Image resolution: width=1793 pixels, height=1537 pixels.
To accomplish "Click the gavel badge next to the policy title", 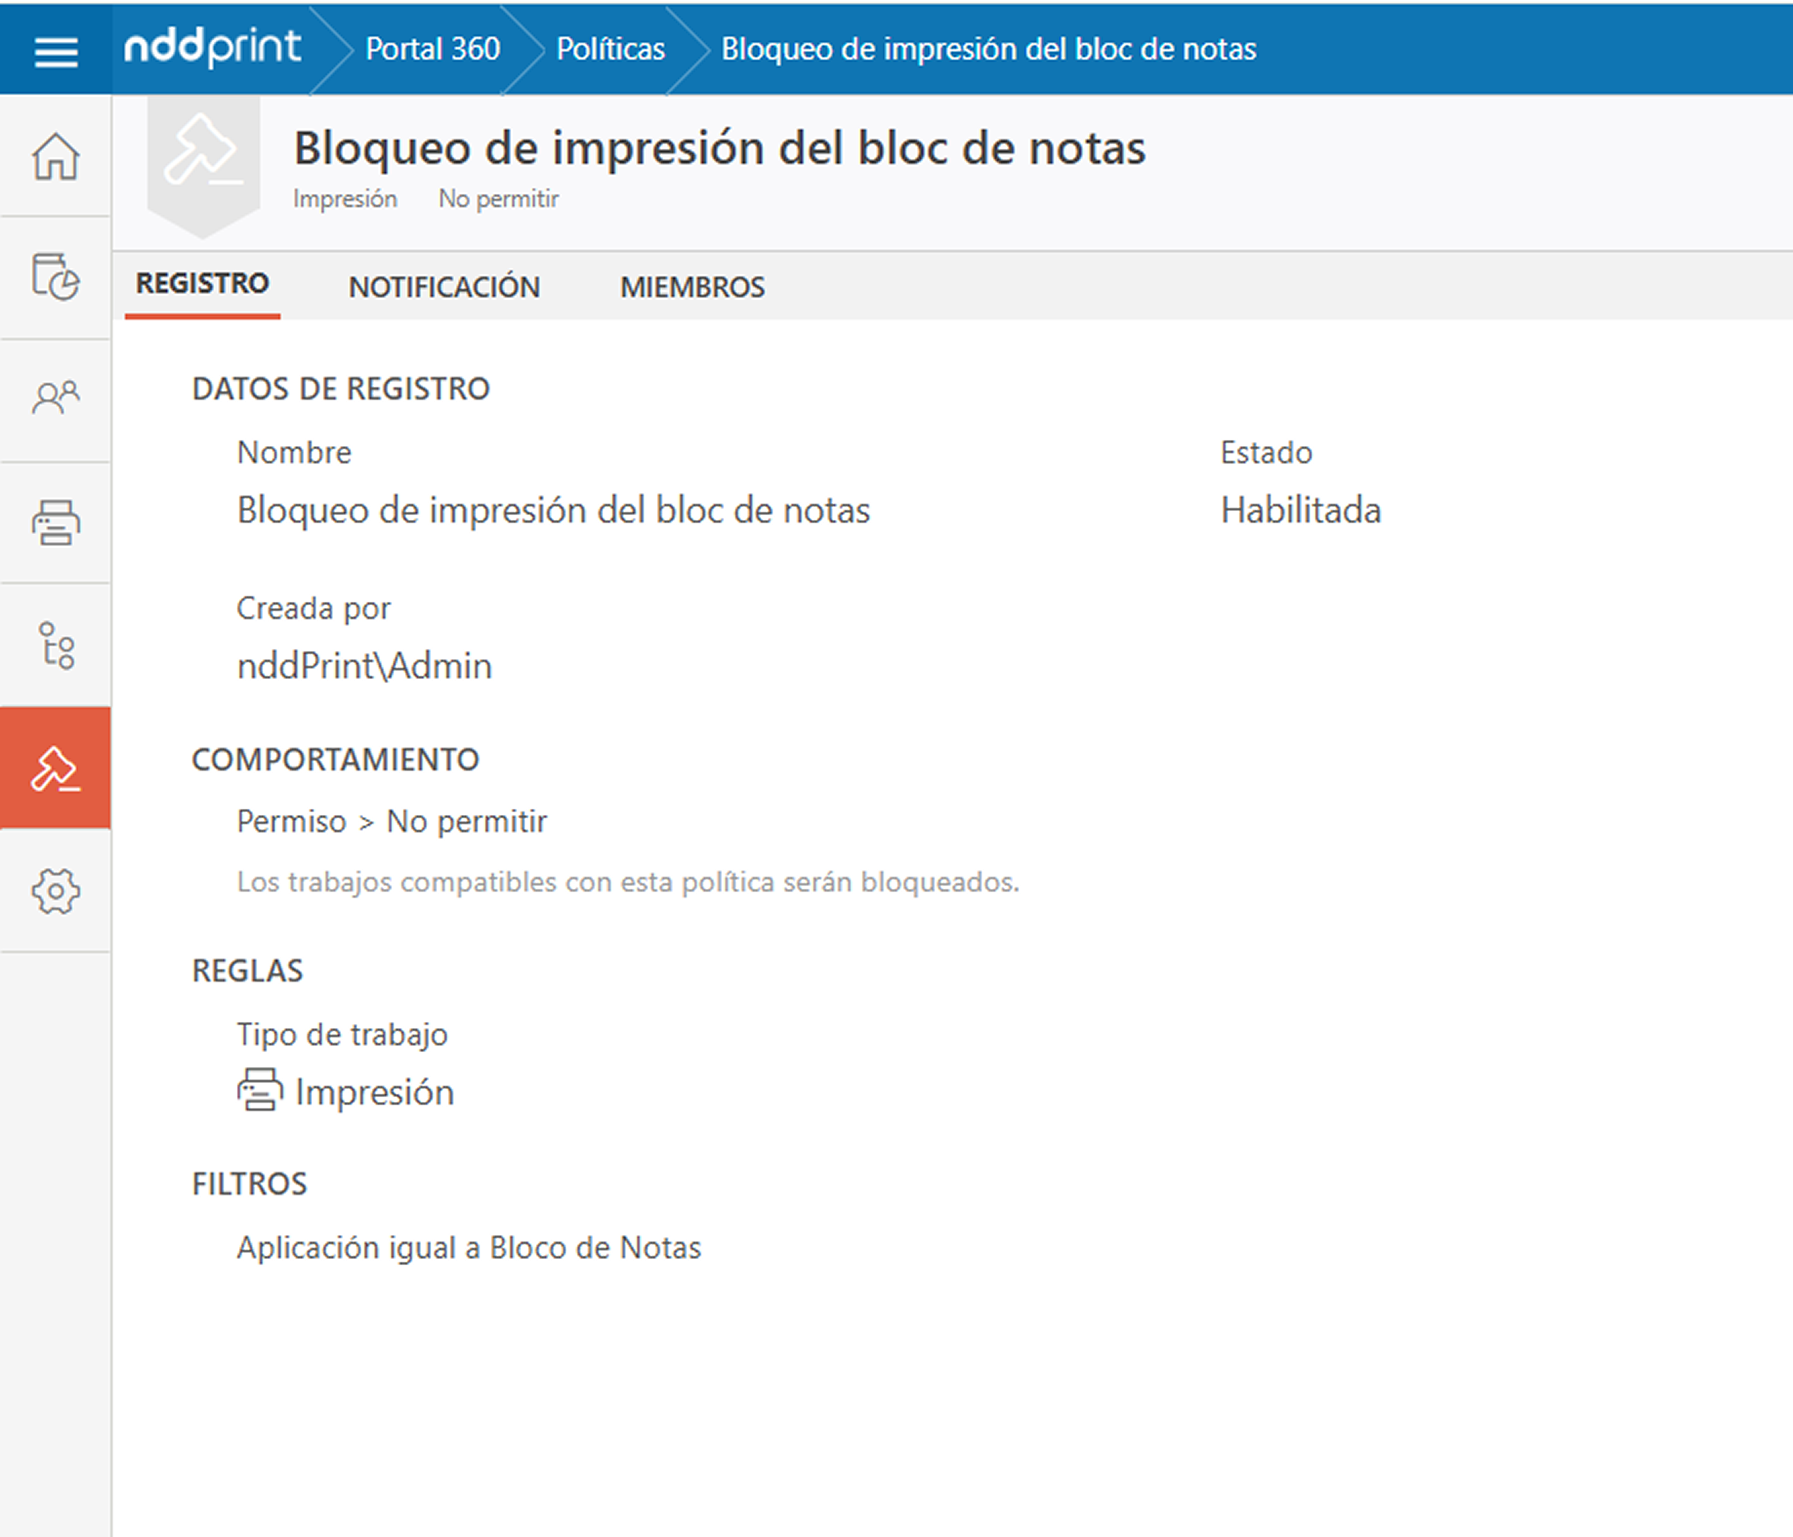I will [x=203, y=155].
